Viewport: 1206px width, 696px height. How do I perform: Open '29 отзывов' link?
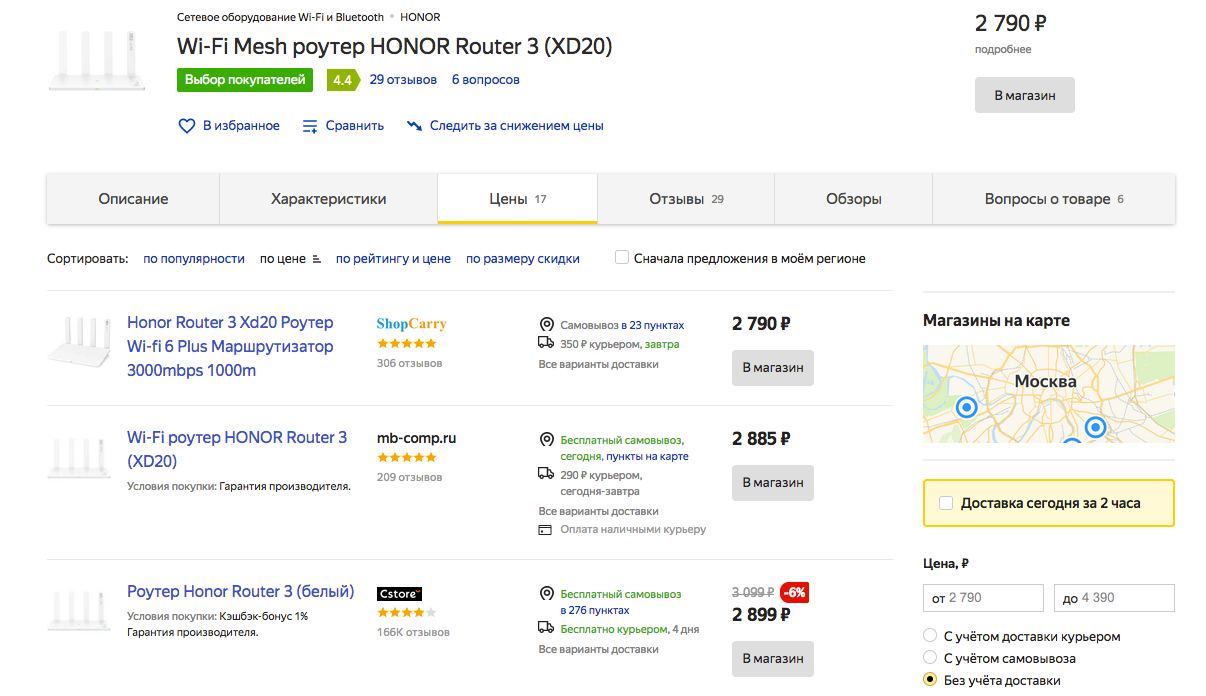click(x=403, y=80)
